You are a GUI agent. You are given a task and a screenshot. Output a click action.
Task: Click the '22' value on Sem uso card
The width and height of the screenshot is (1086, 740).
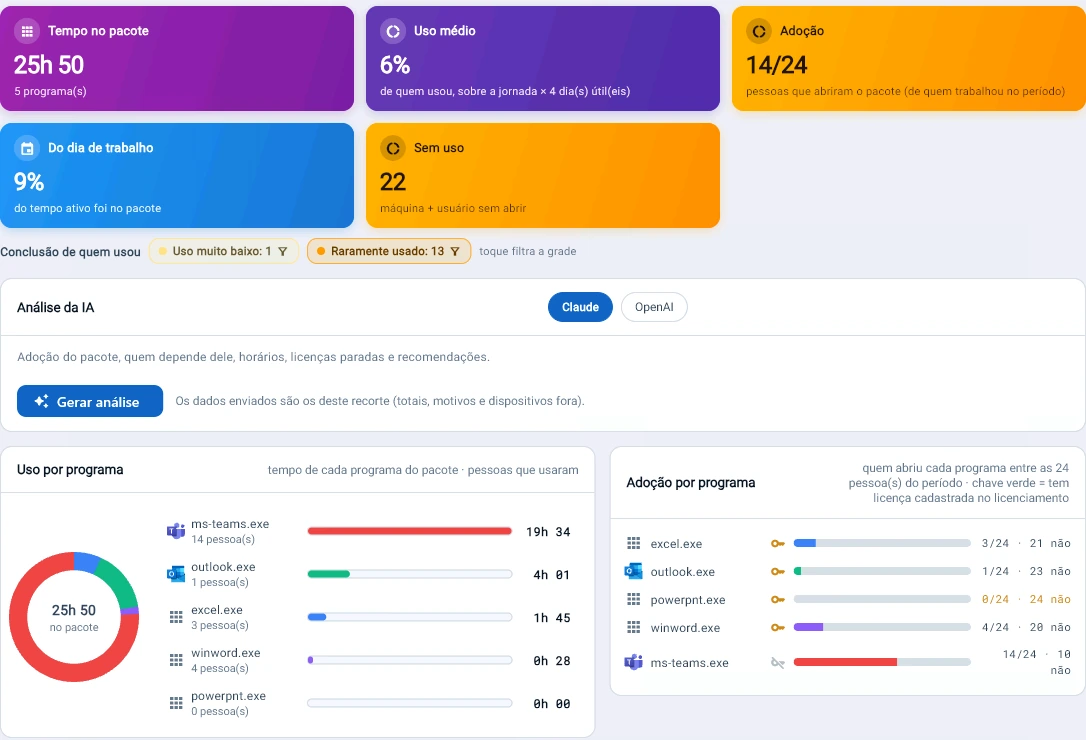coord(393,182)
